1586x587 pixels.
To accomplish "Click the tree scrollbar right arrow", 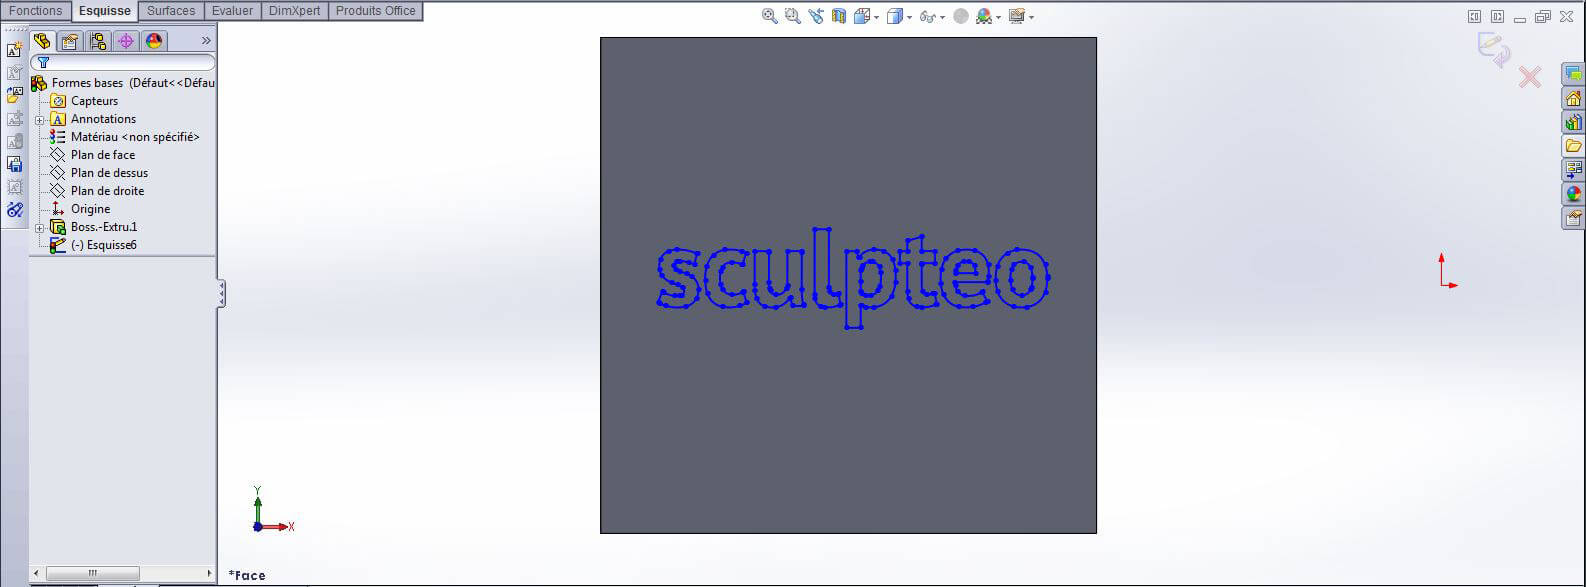I will 209,573.
